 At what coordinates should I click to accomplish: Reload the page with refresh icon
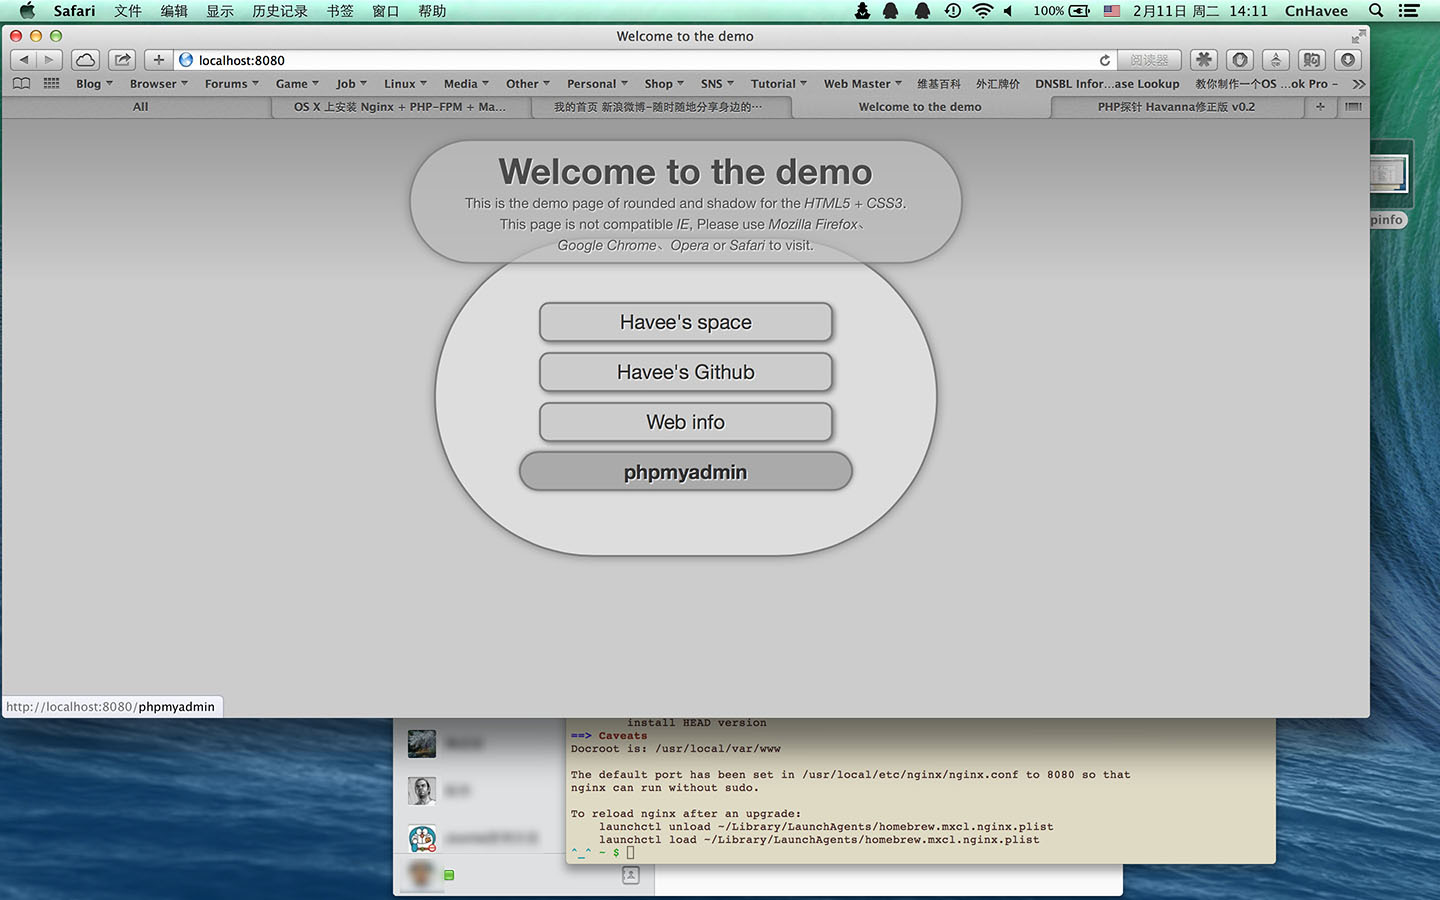tap(1105, 60)
